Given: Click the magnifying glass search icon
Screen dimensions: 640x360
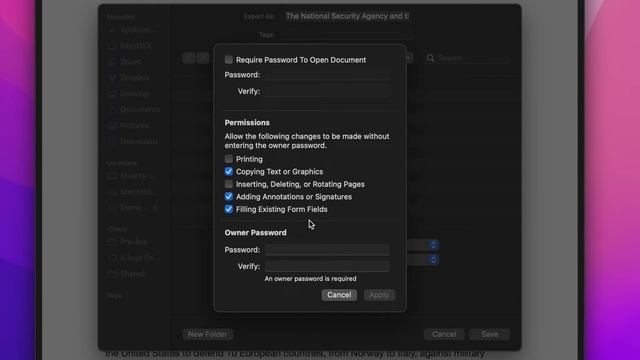Looking at the screenshot, I should point(431,58).
